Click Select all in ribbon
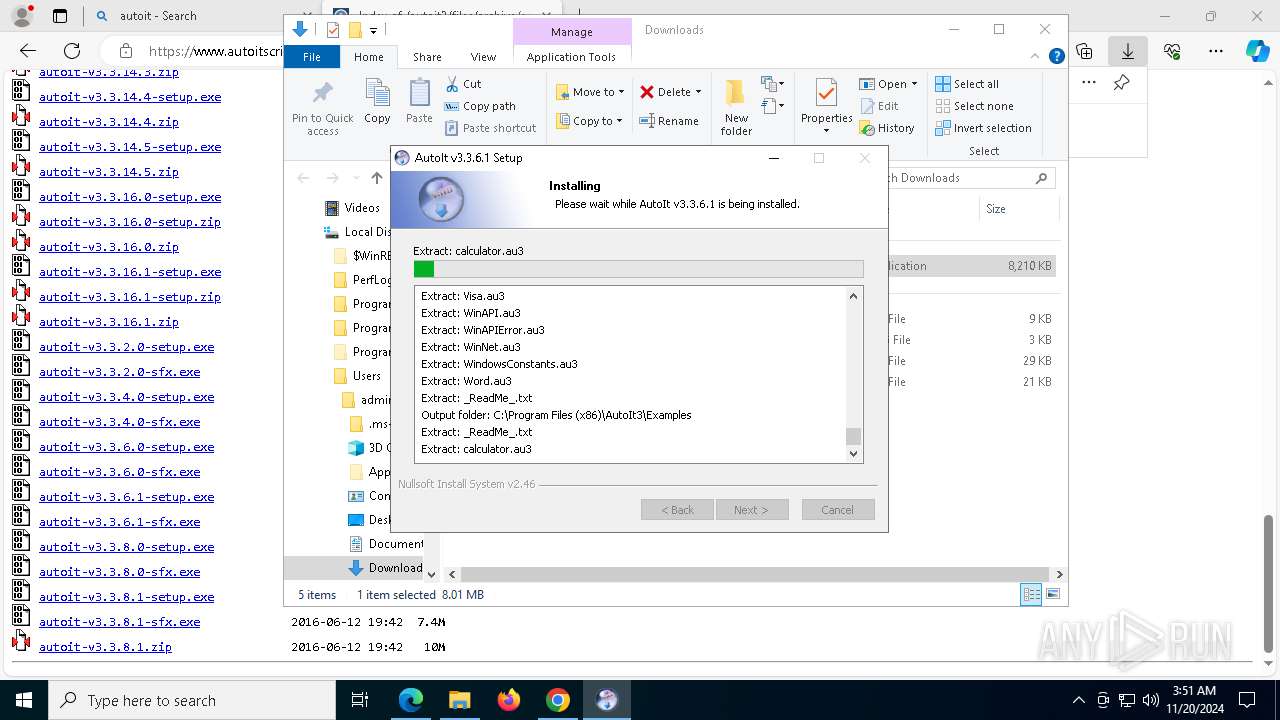The width and height of the screenshot is (1280, 720). [x=967, y=84]
